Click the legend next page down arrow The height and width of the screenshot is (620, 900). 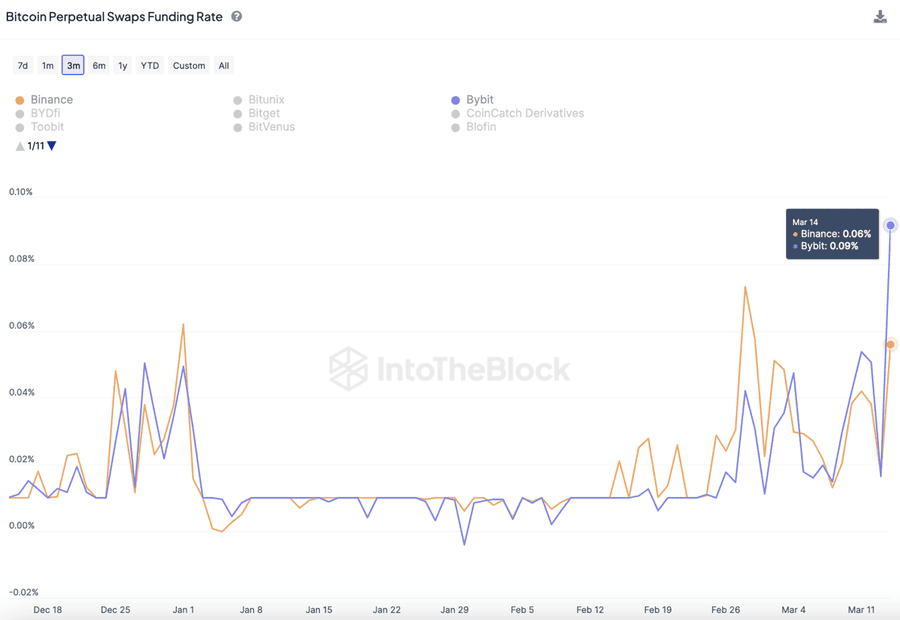(x=52, y=146)
